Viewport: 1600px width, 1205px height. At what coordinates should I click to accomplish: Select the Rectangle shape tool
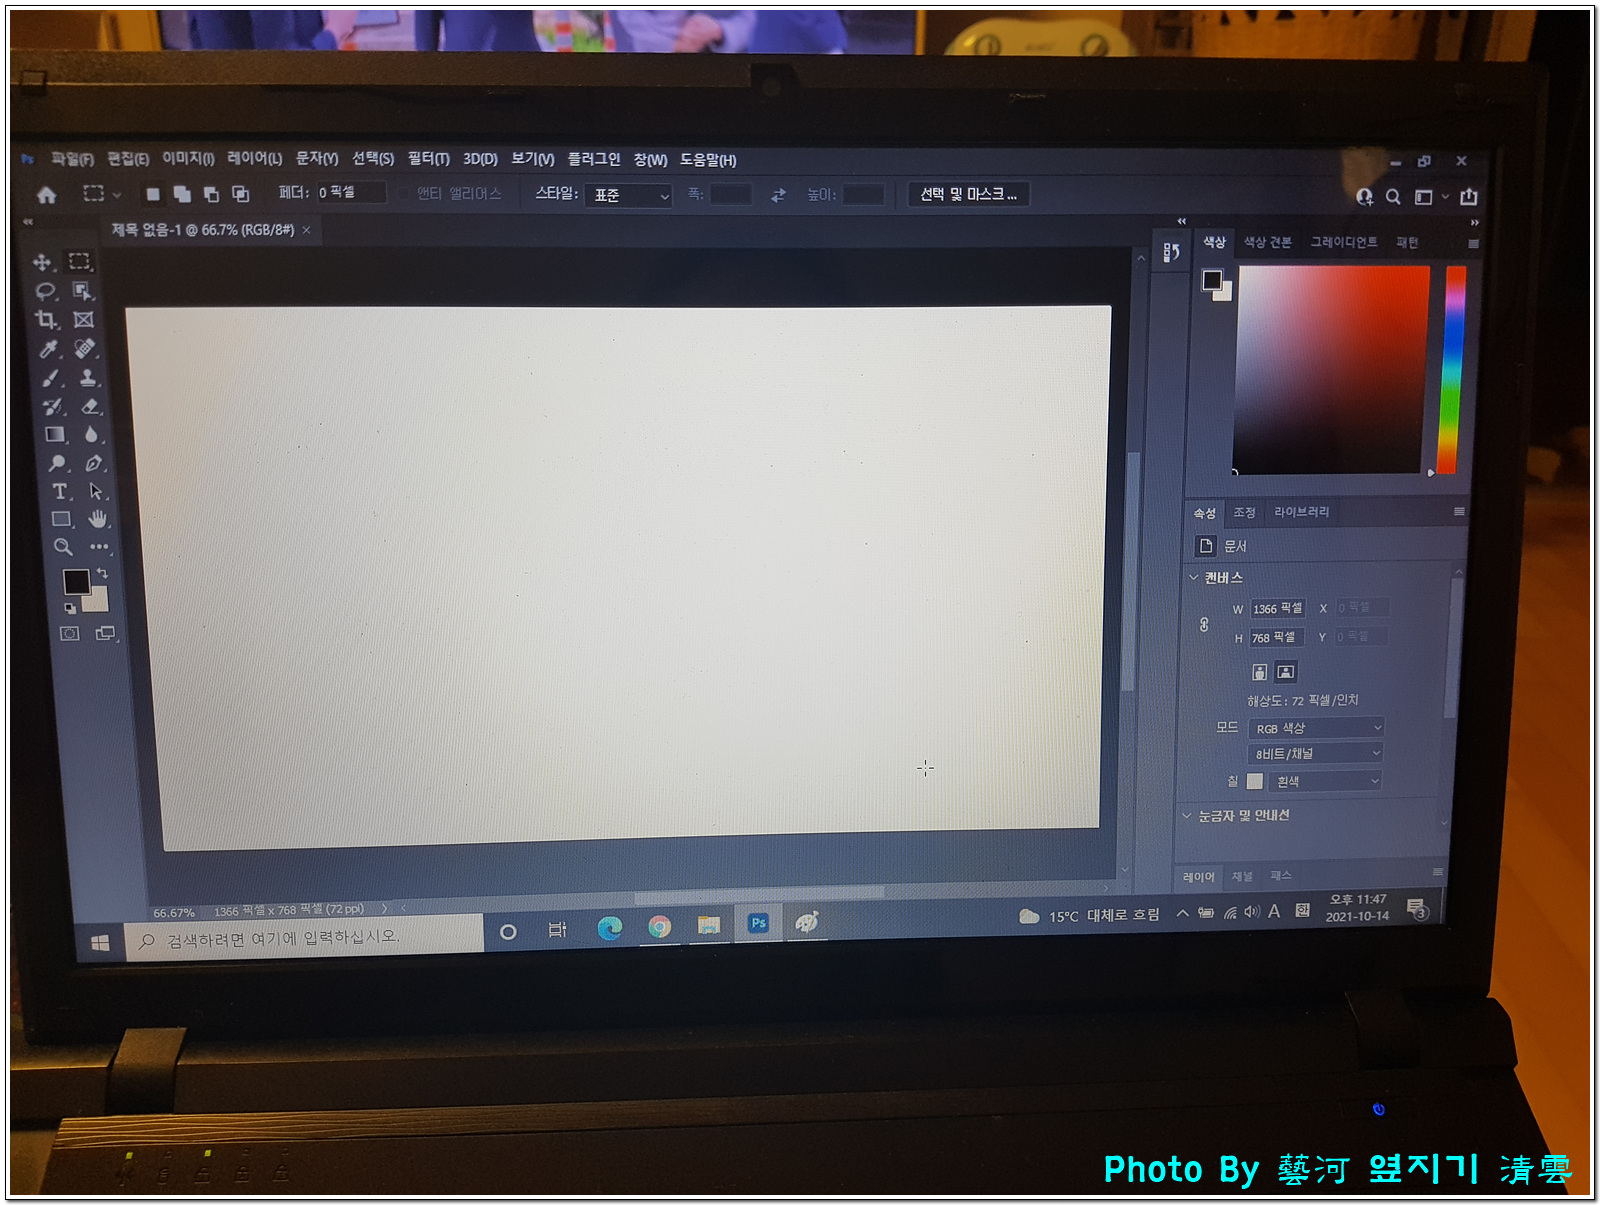[x=62, y=520]
